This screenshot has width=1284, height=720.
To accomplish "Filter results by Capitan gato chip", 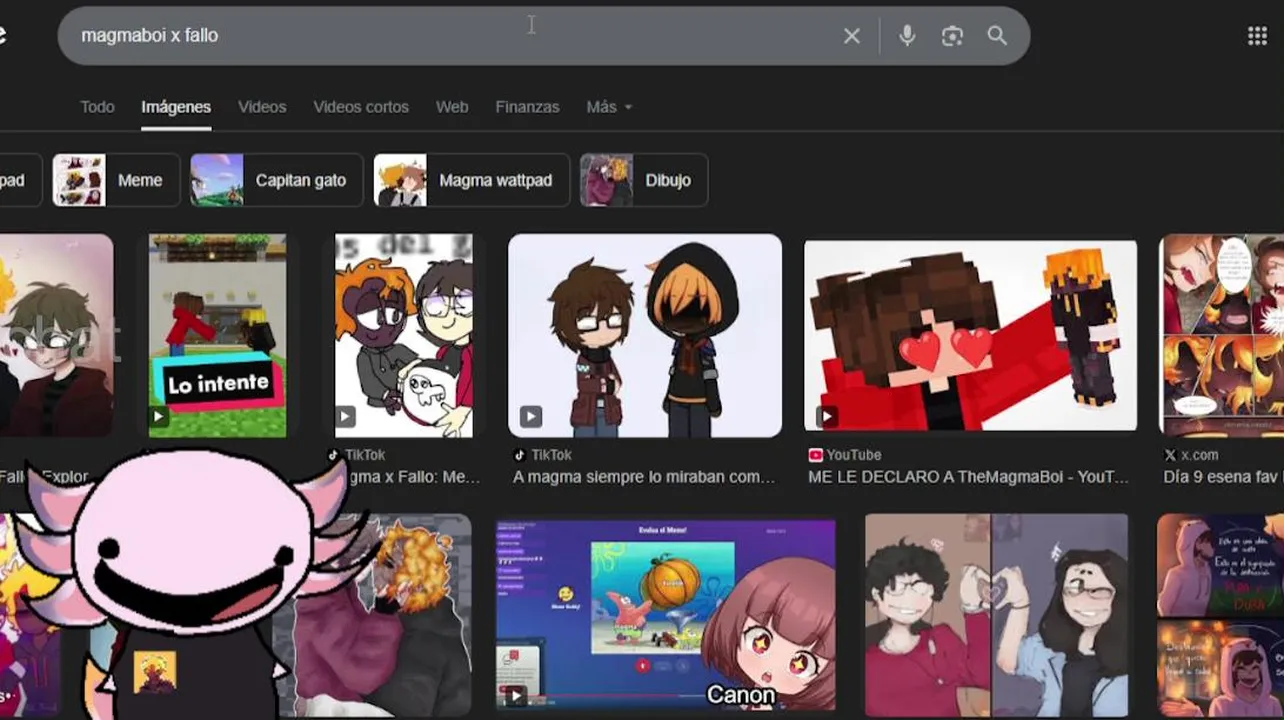I will pyautogui.click(x=277, y=180).
